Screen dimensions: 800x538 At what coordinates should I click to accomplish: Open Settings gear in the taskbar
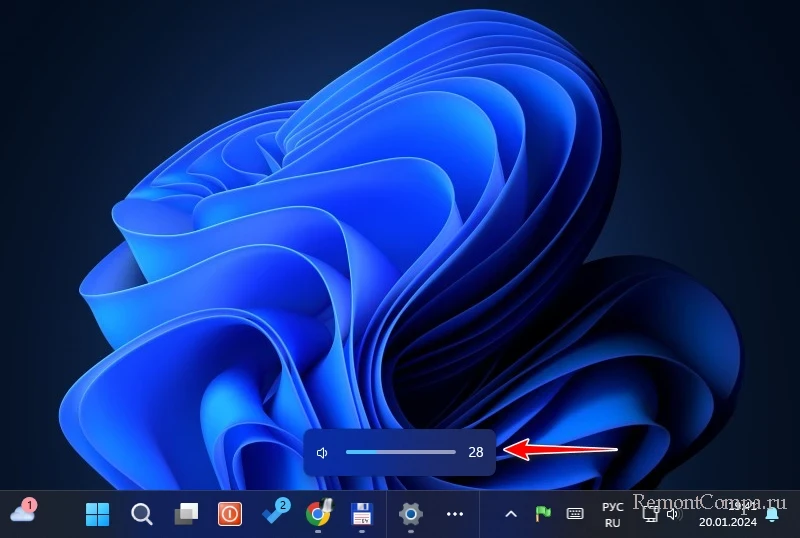click(x=411, y=514)
